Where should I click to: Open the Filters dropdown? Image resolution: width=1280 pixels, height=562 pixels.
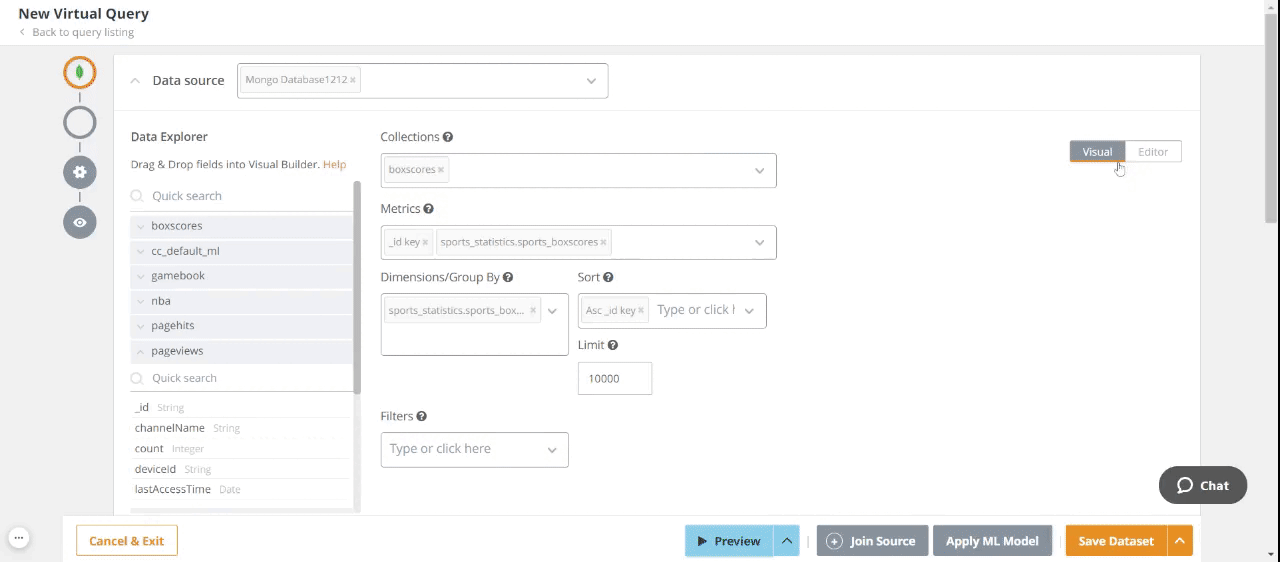[551, 450]
